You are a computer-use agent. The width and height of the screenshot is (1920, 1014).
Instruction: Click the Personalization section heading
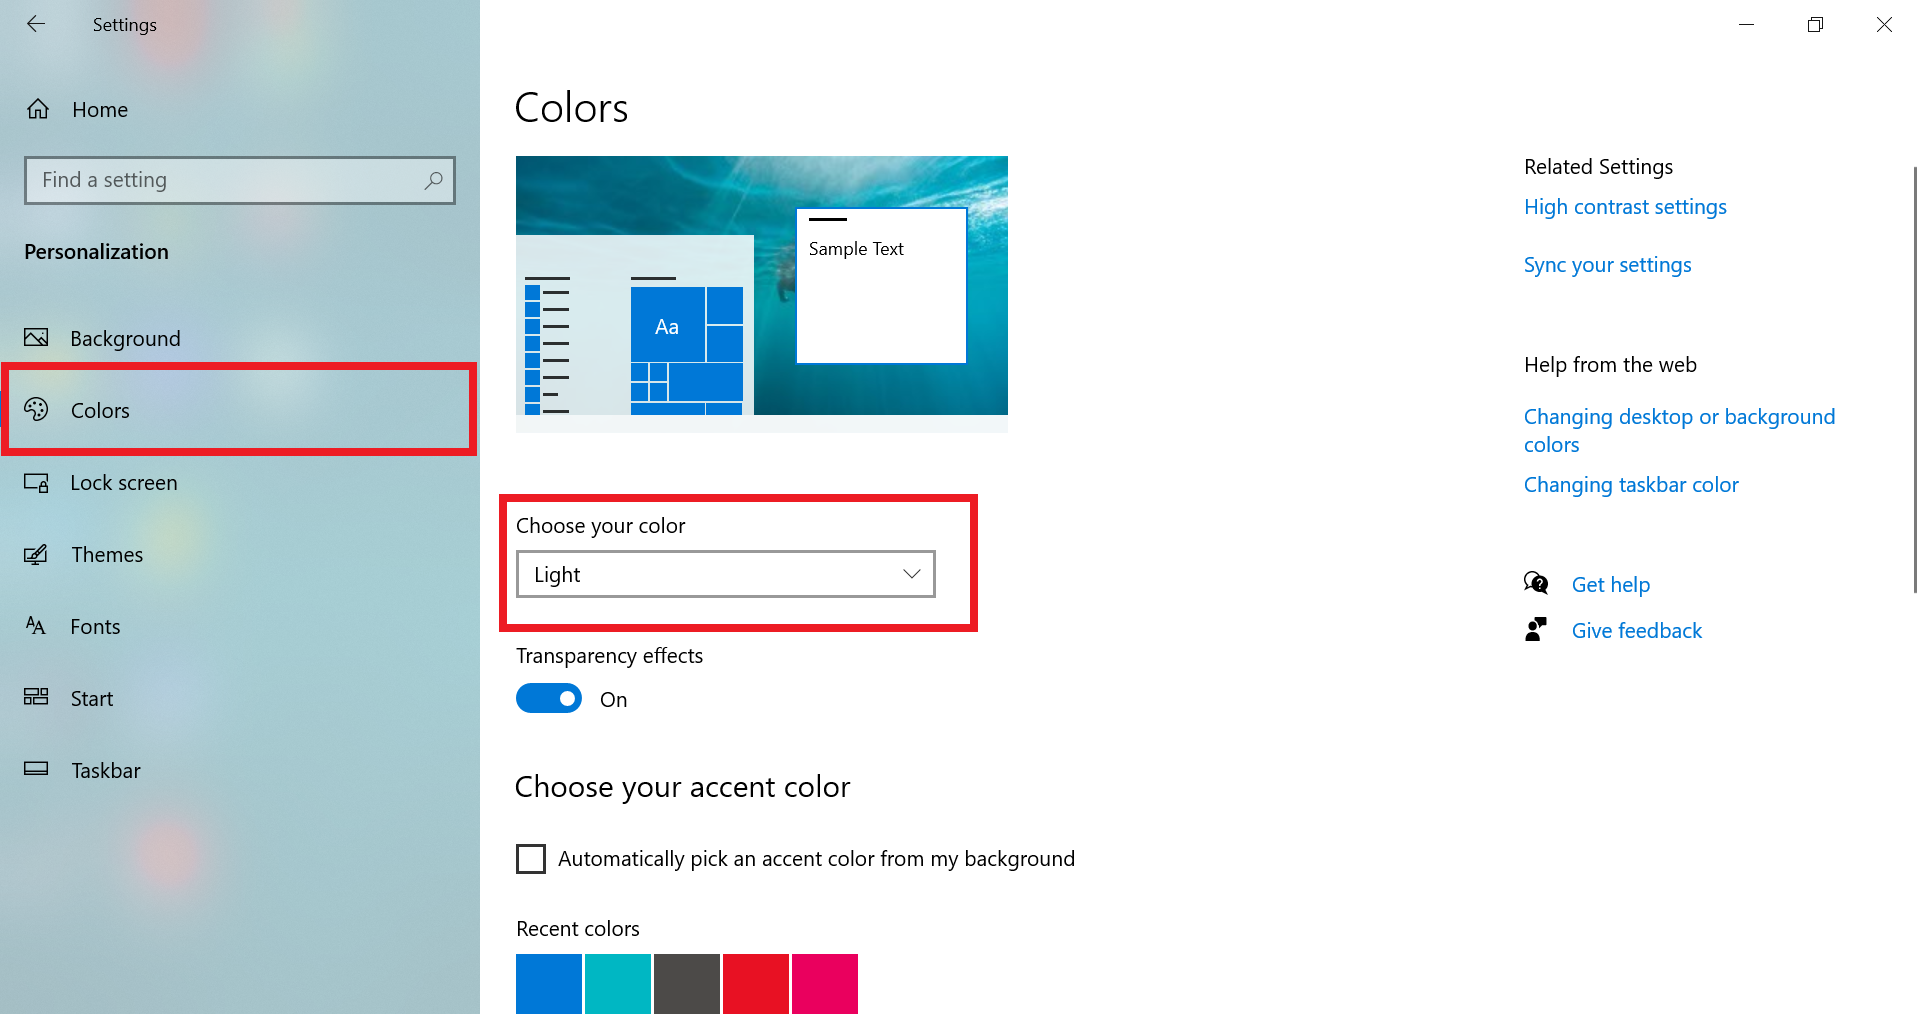coord(96,252)
